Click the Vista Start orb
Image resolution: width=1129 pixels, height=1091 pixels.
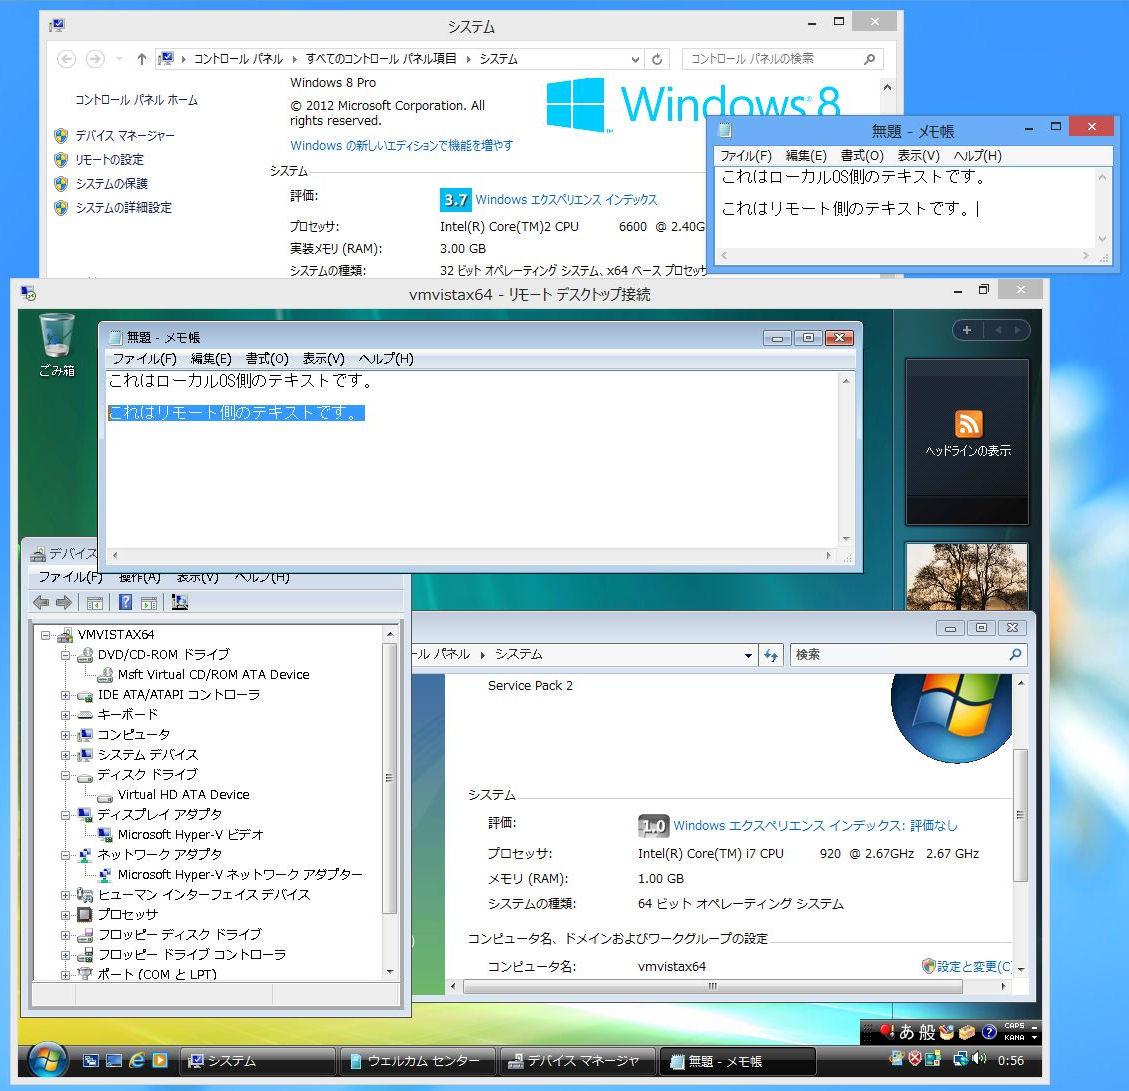[x=48, y=1060]
